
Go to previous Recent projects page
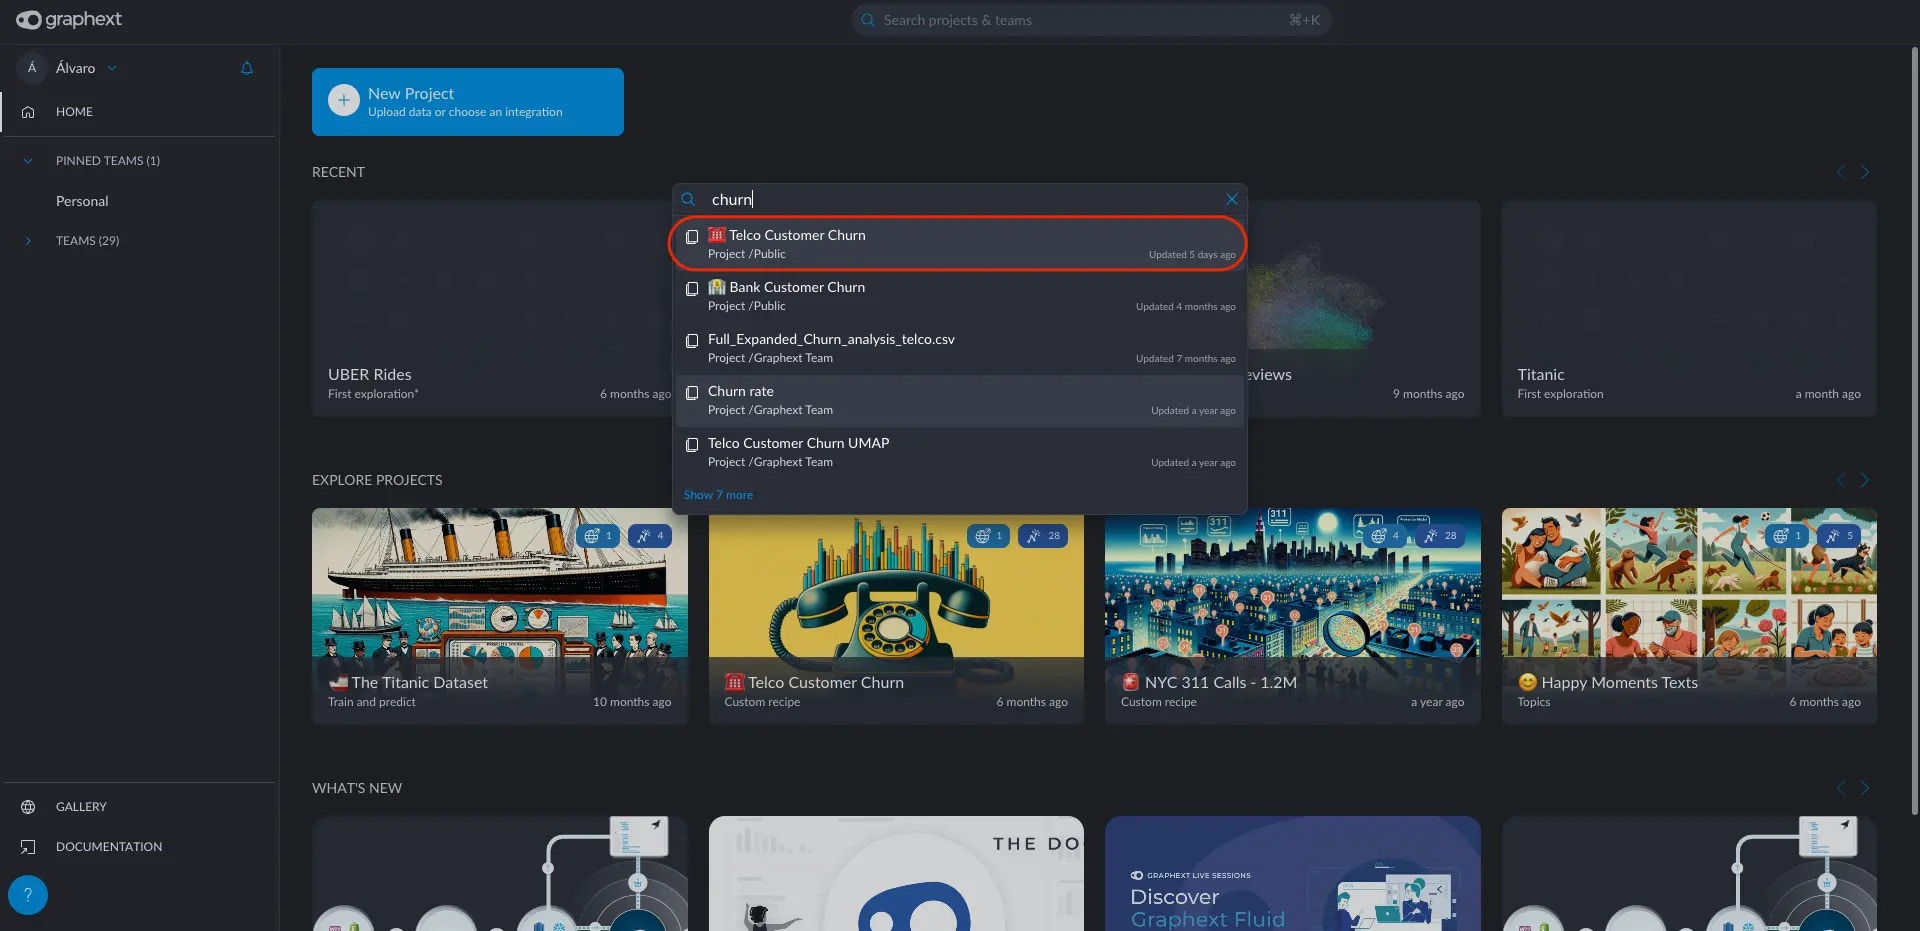click(x=1841, y=172)
